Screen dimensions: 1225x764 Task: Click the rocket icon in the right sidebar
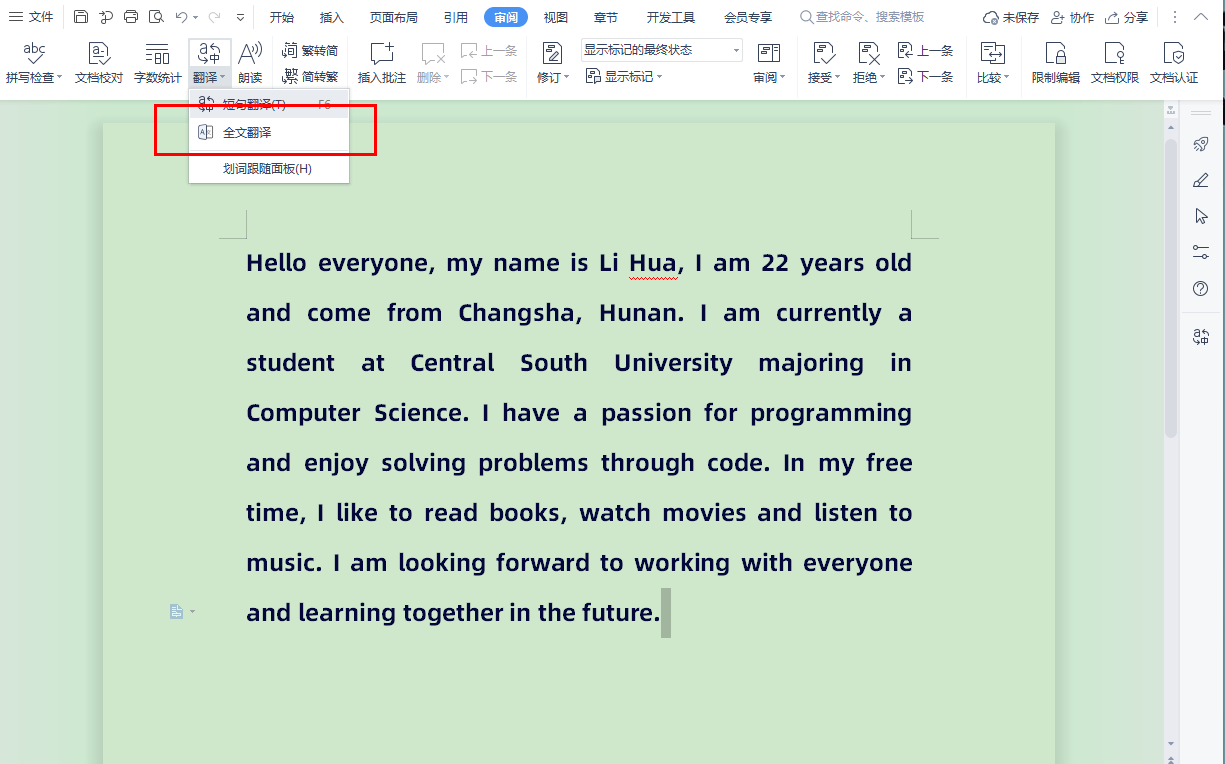[1201, 144]
